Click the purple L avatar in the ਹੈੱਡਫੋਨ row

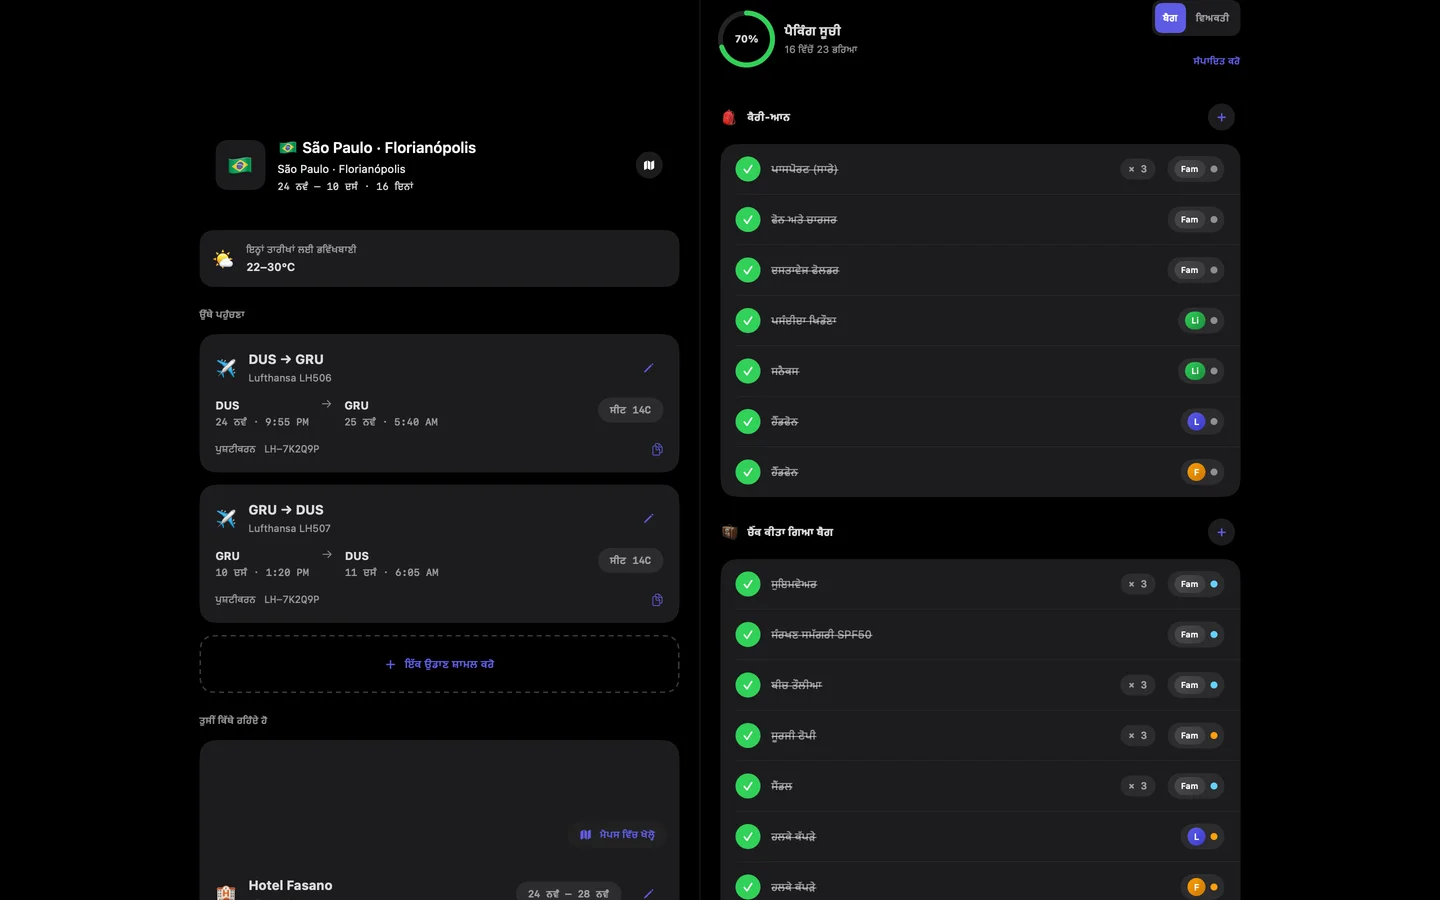pyautogui.click(x=1196, y=421)
